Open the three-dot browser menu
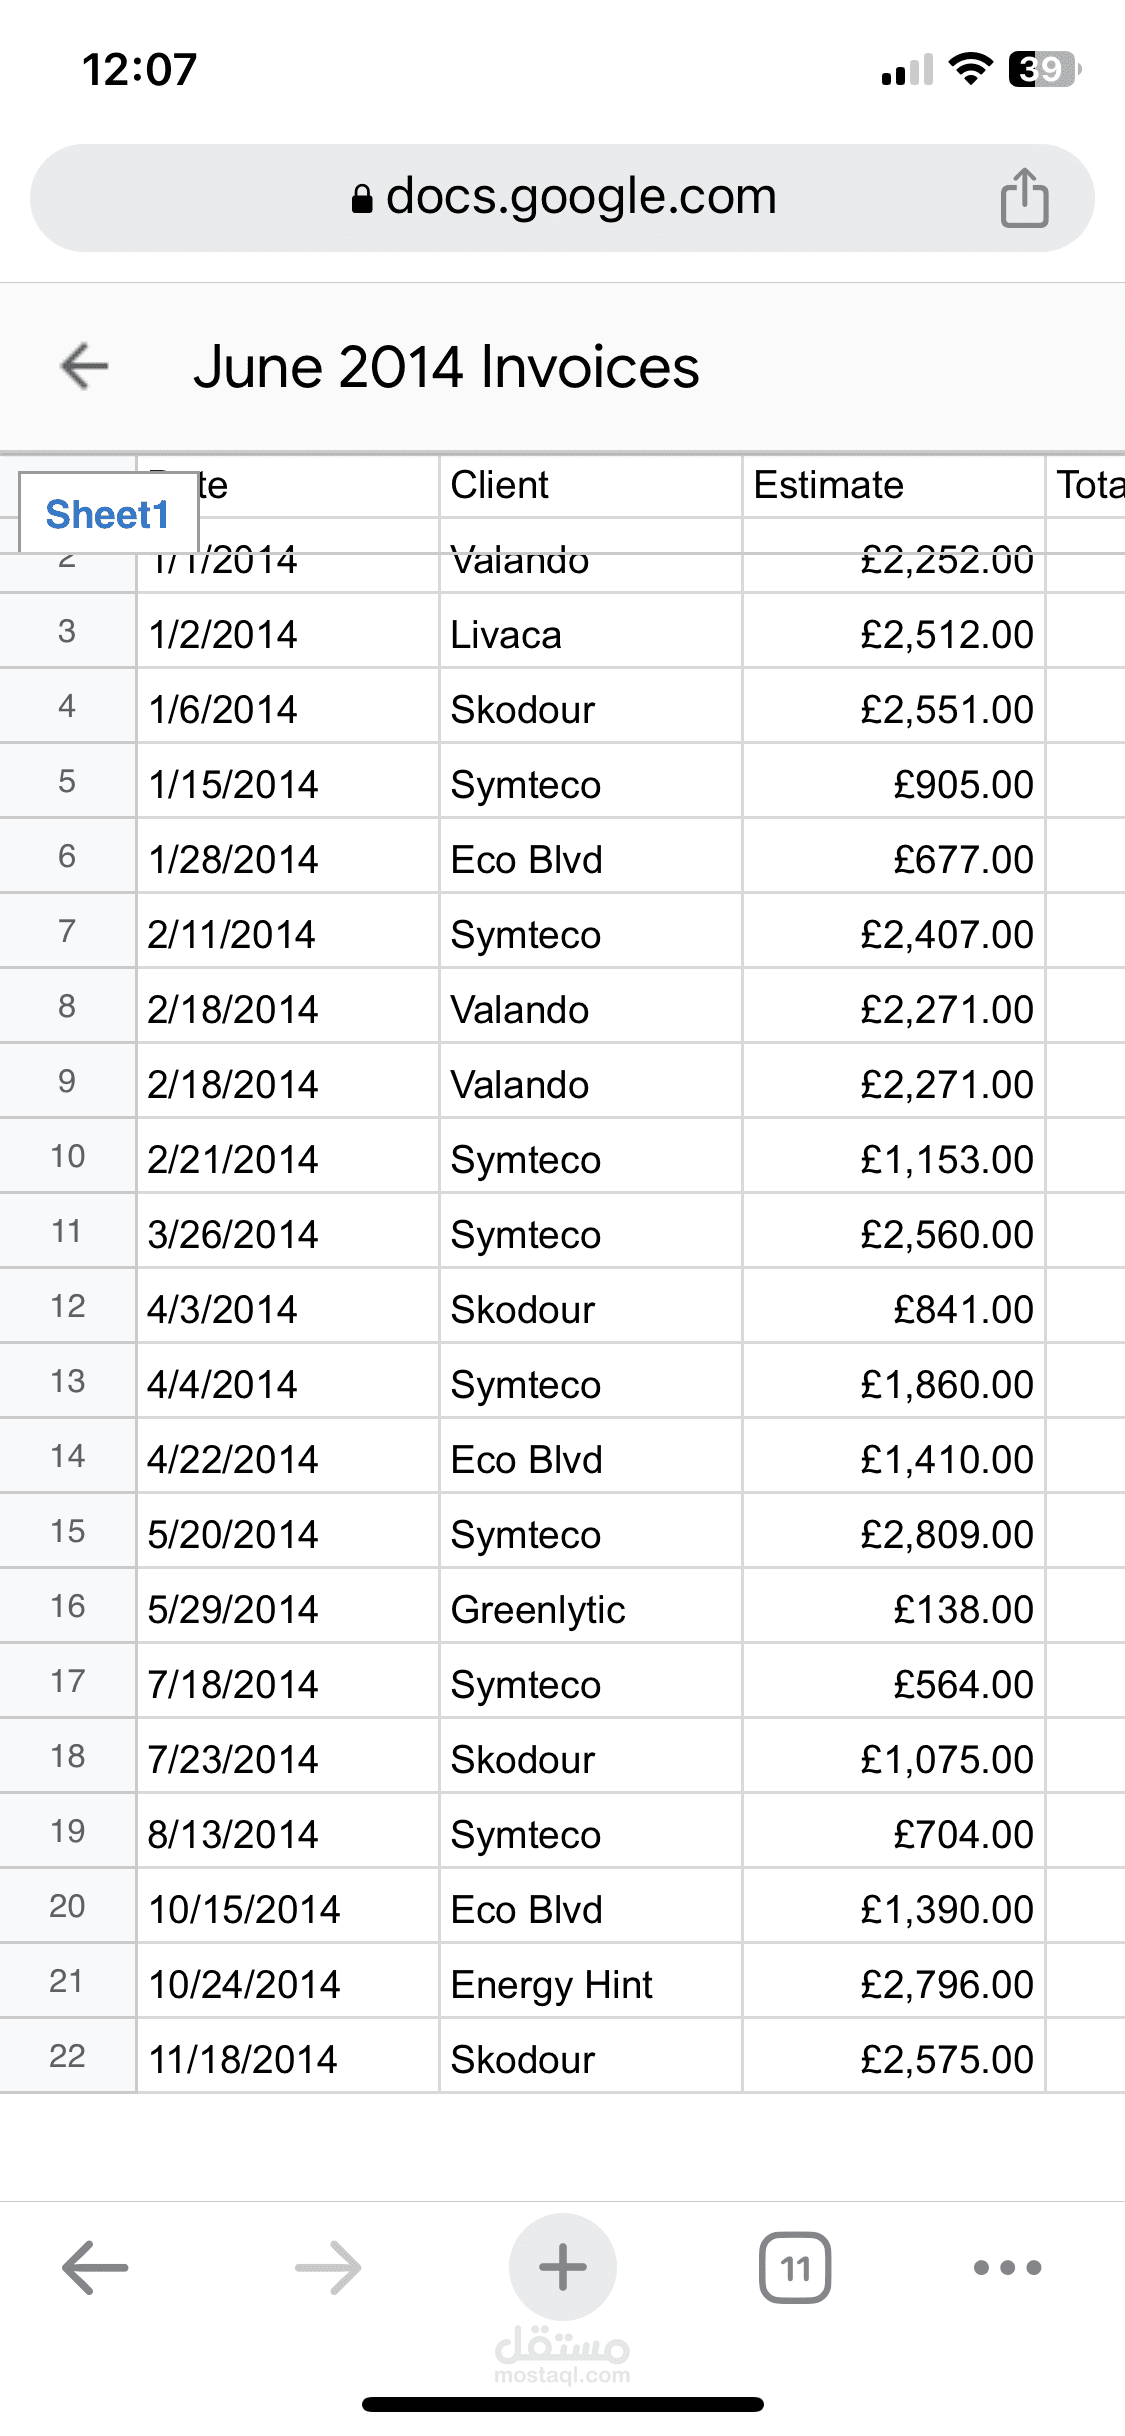Screen dimensions: 1125x2436 click(1007, 2267)
